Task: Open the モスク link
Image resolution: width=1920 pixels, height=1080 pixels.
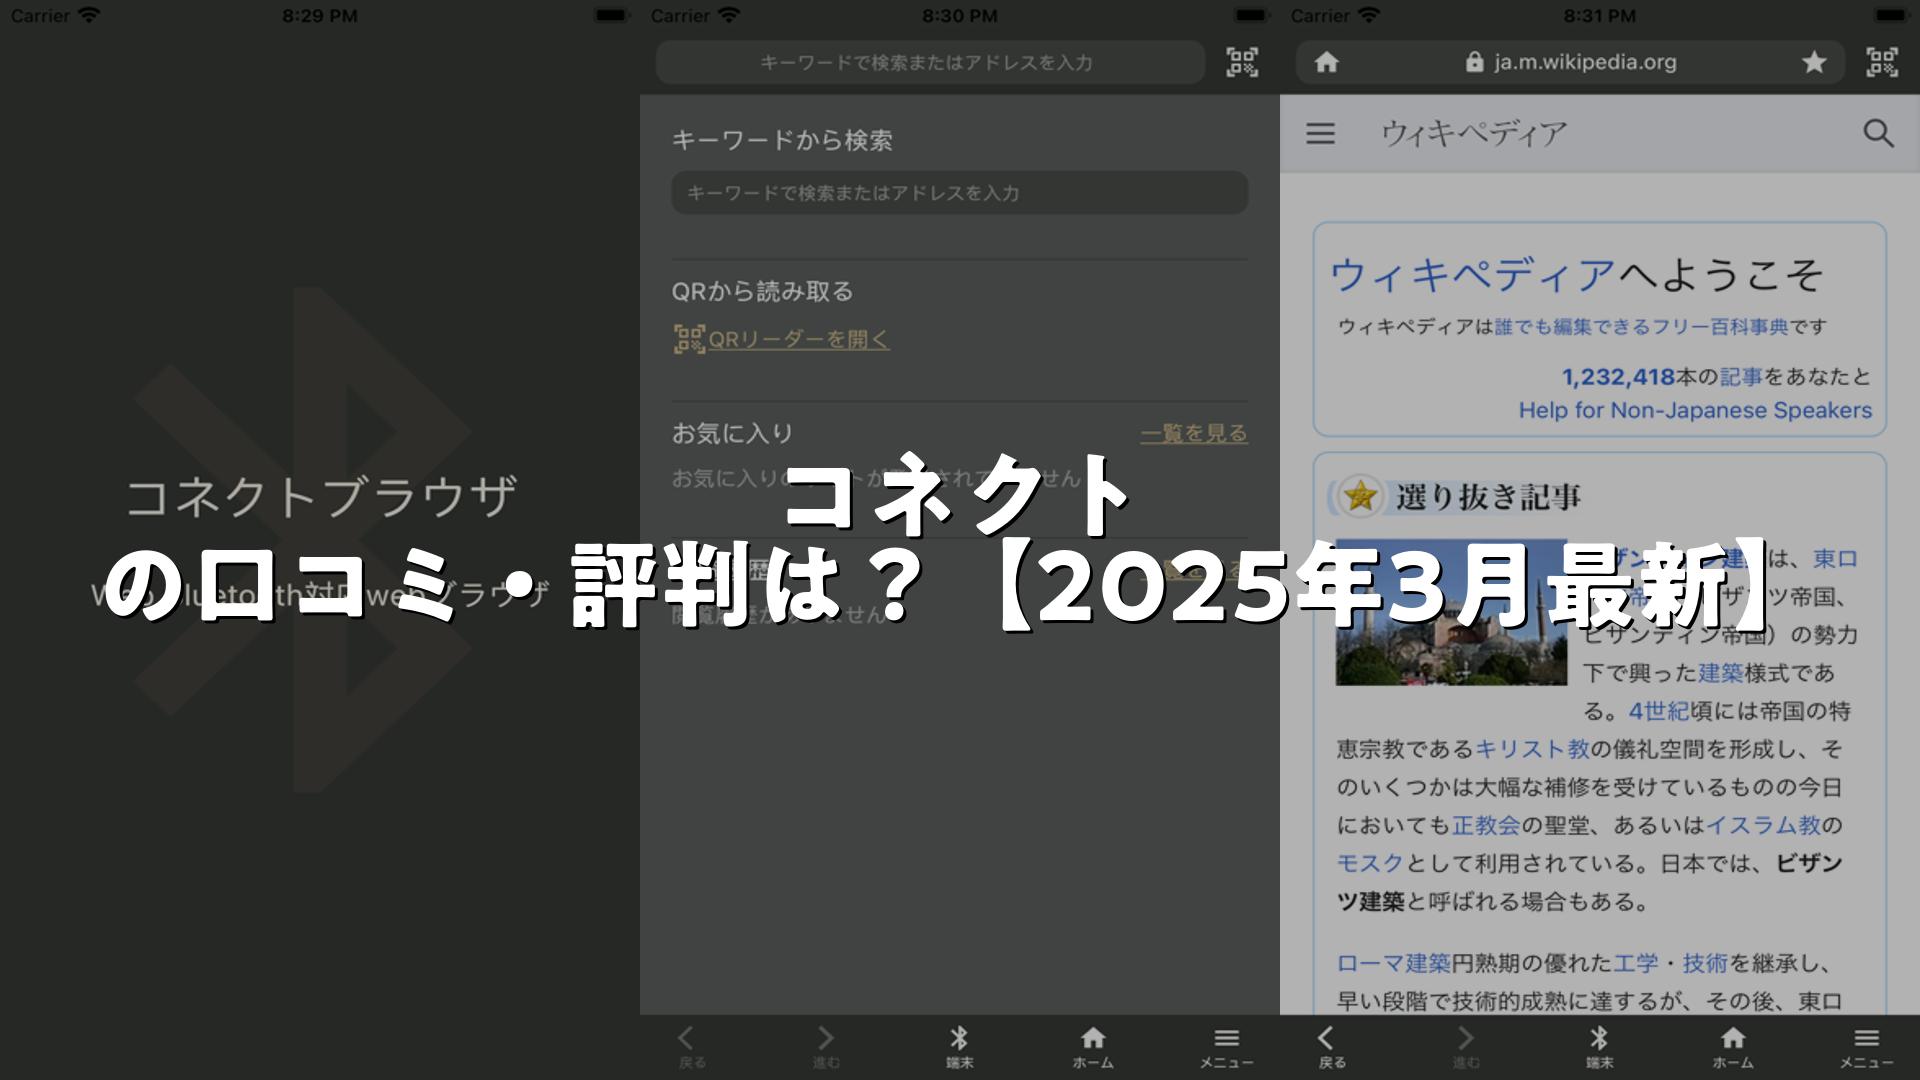Action: 1371,863
